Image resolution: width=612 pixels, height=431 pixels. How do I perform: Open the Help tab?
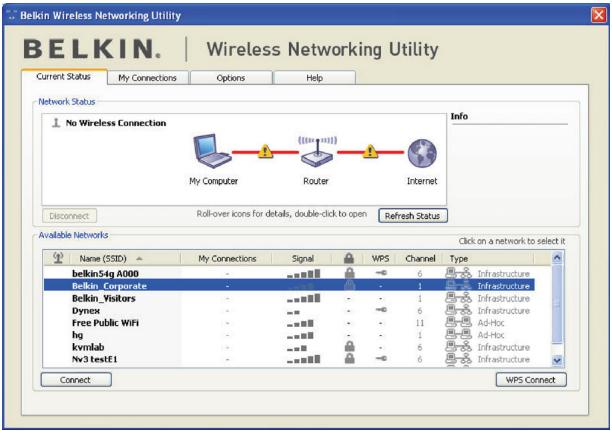click(x=314, y=78)
